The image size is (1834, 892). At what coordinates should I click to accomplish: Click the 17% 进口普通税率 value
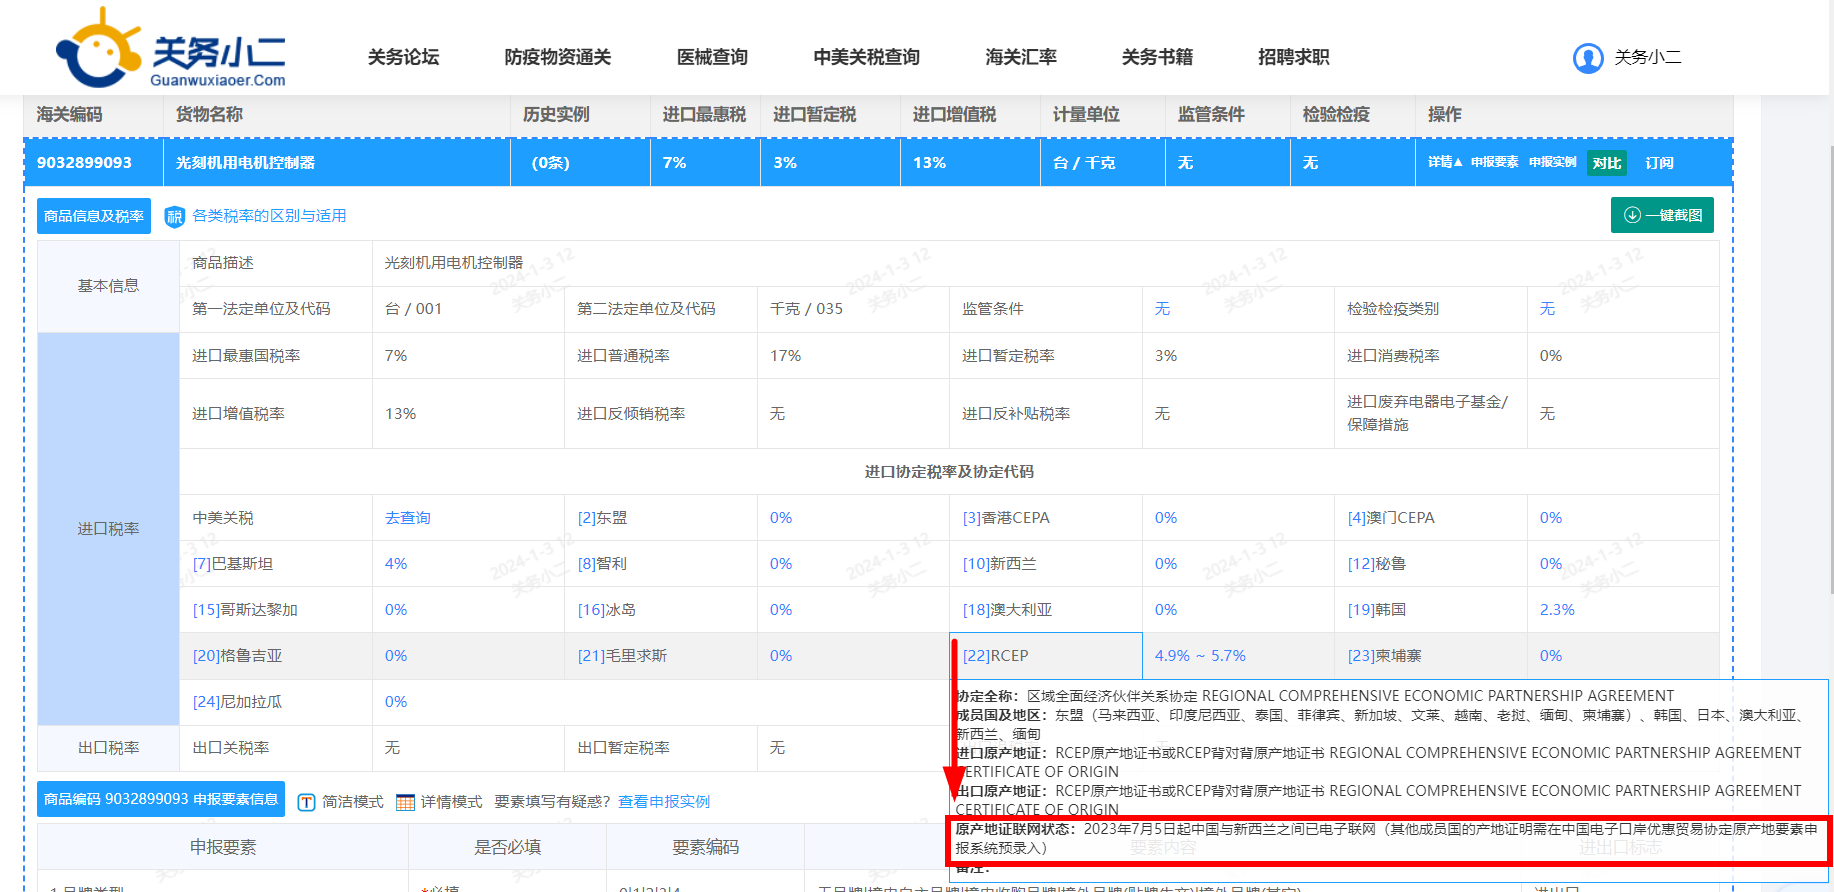coord(786,356)
